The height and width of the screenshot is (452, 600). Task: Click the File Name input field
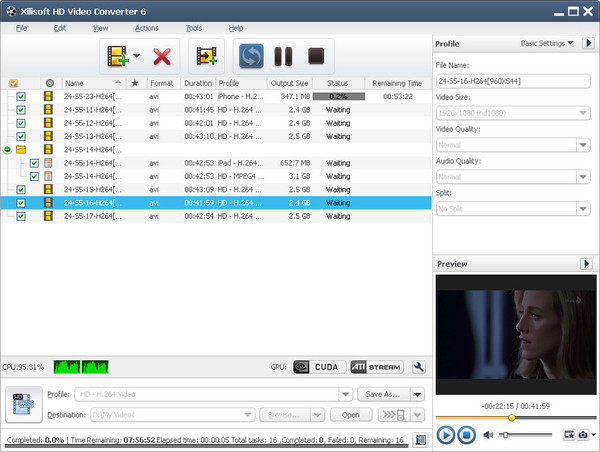pyautogui.click(x=513, y=81)
